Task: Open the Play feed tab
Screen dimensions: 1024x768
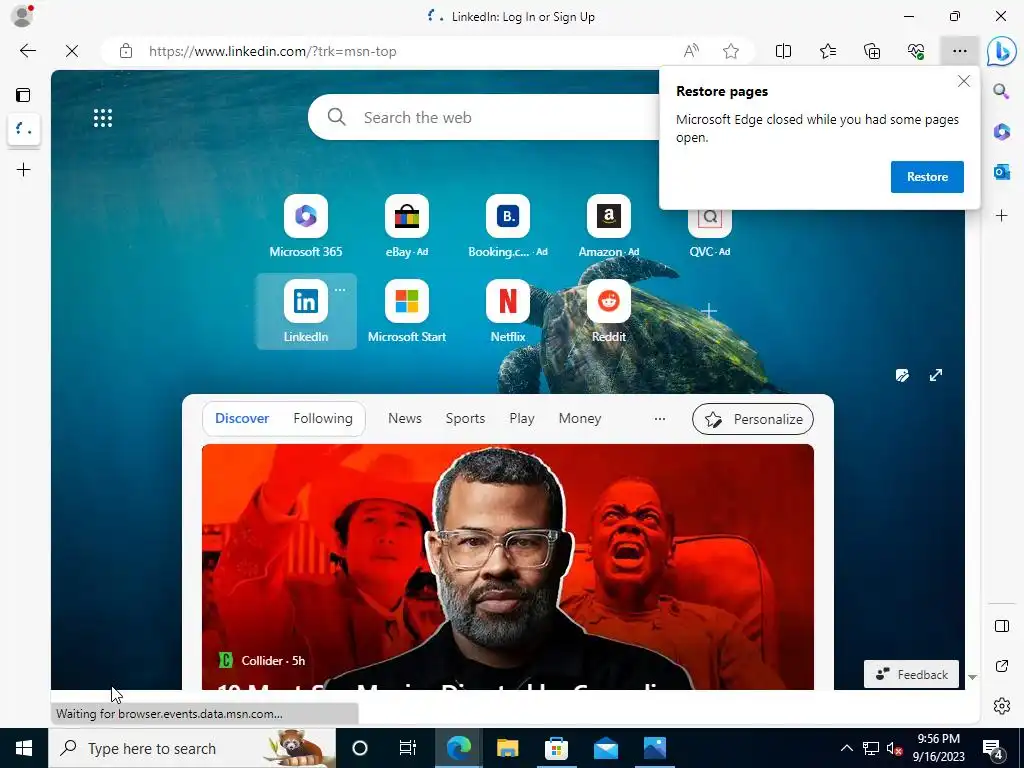Action: [x=522, y=419]
